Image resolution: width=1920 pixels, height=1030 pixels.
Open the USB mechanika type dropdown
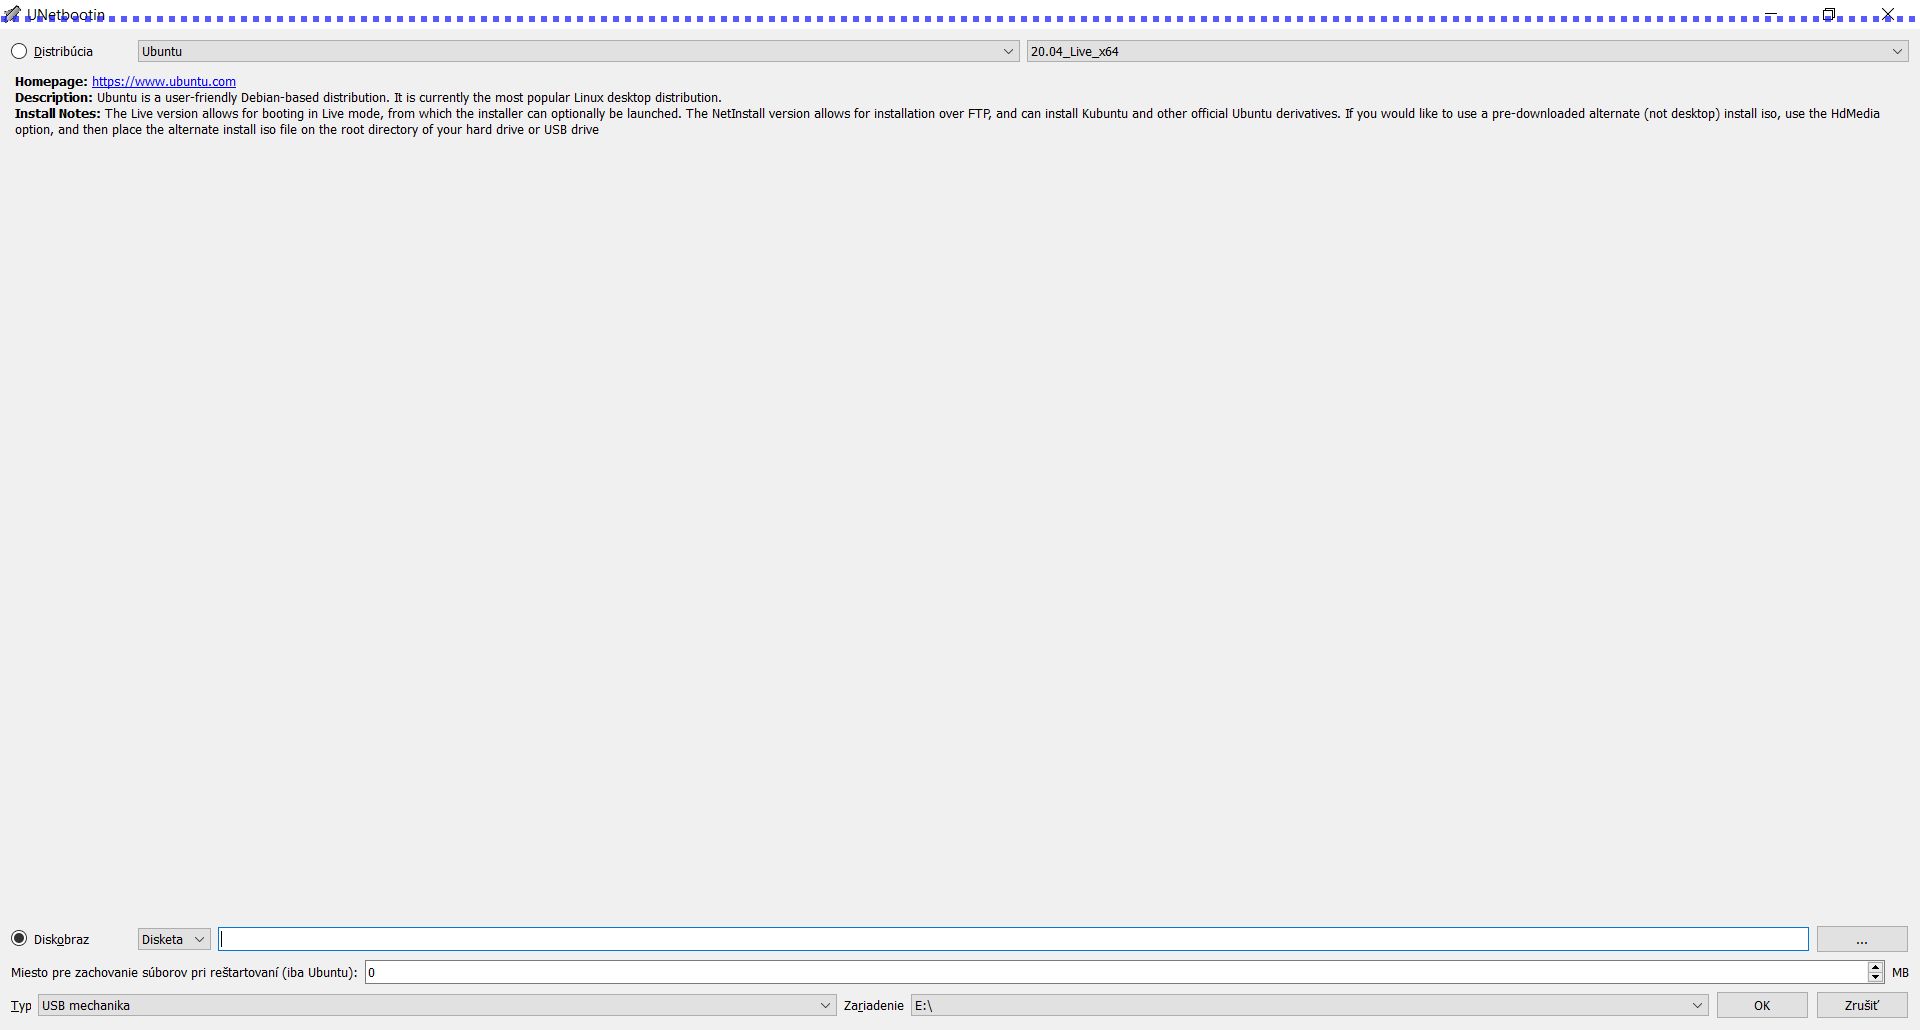pos(437,1005)
